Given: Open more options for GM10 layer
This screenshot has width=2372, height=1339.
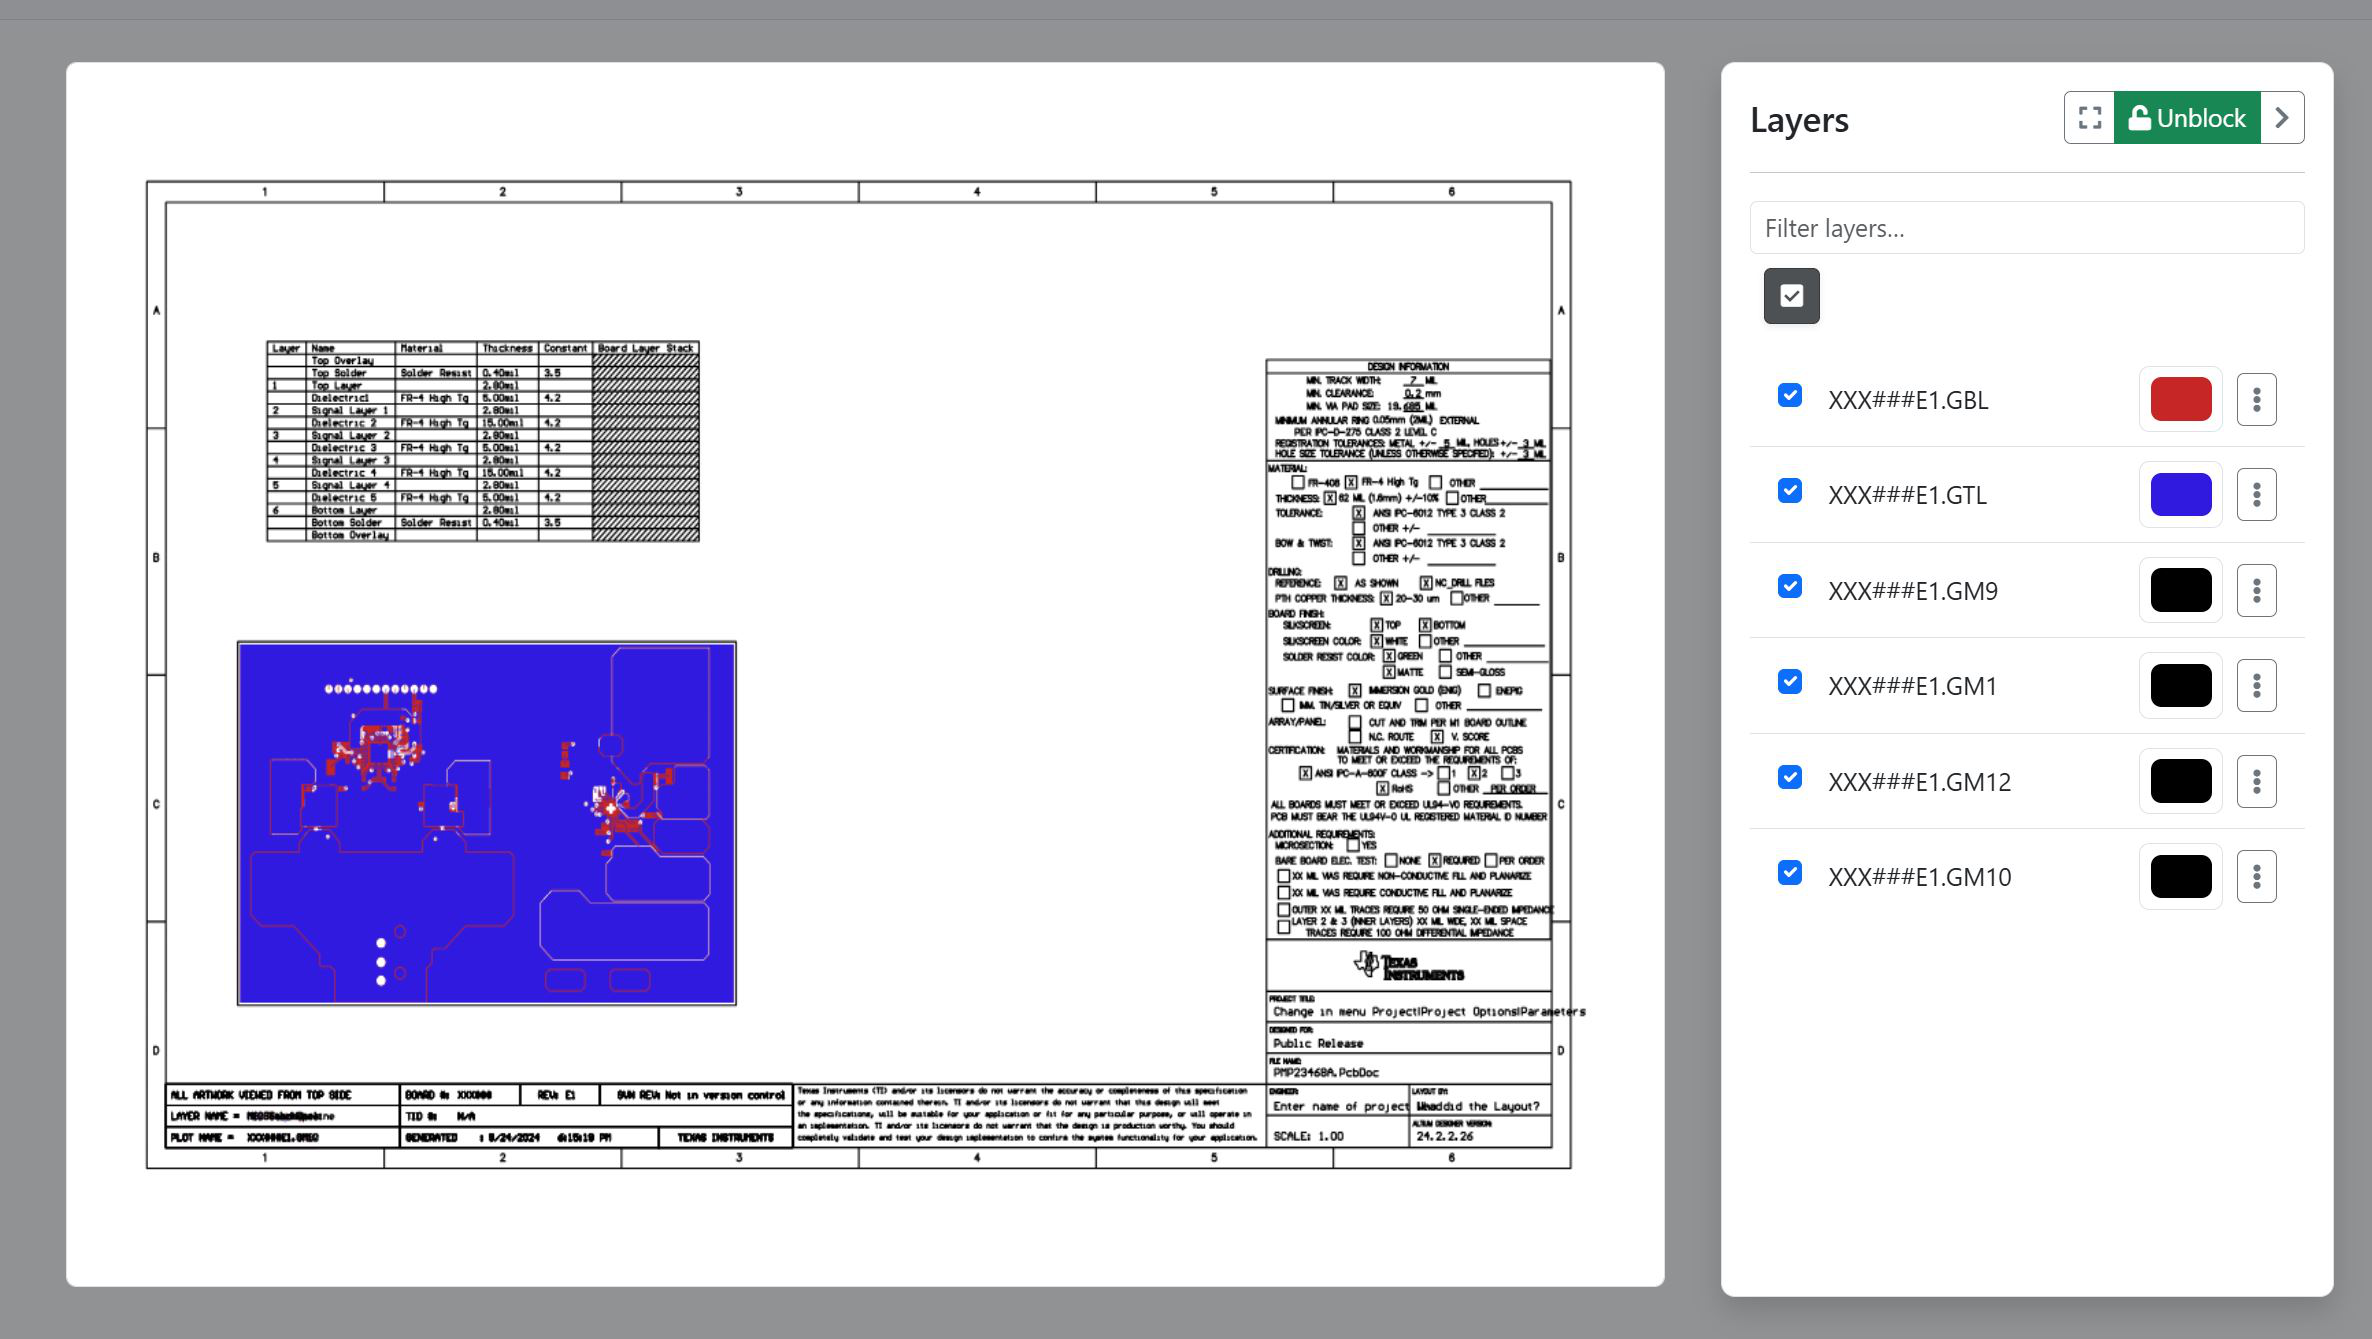Looking at the screenshot, I should [x=2256, y=877].
